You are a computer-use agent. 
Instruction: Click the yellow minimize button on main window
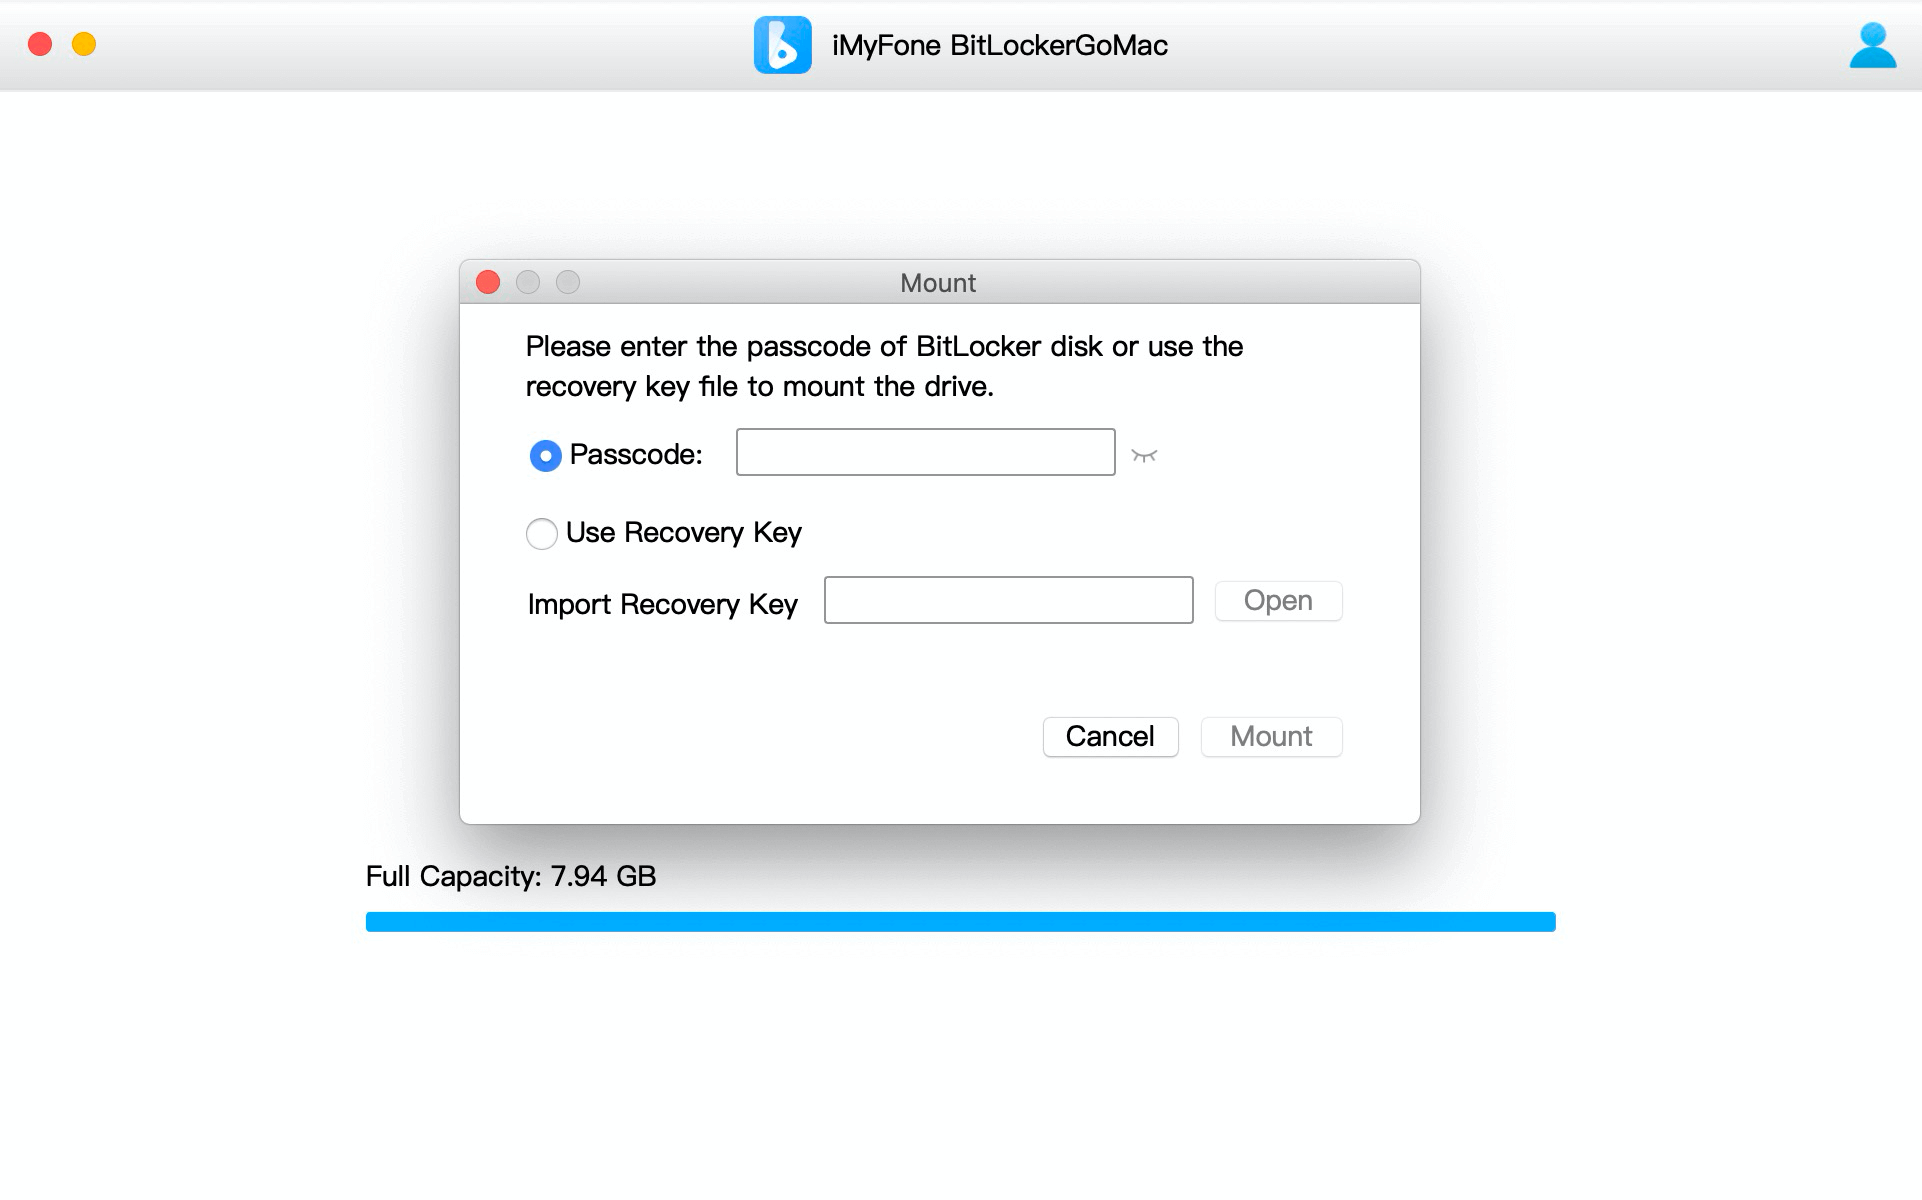point(82,41)
